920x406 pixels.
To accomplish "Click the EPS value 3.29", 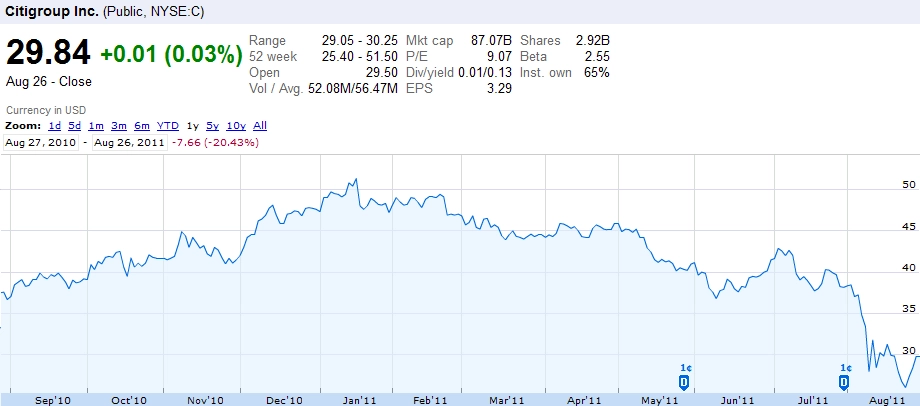I will (x=499, y=89).
